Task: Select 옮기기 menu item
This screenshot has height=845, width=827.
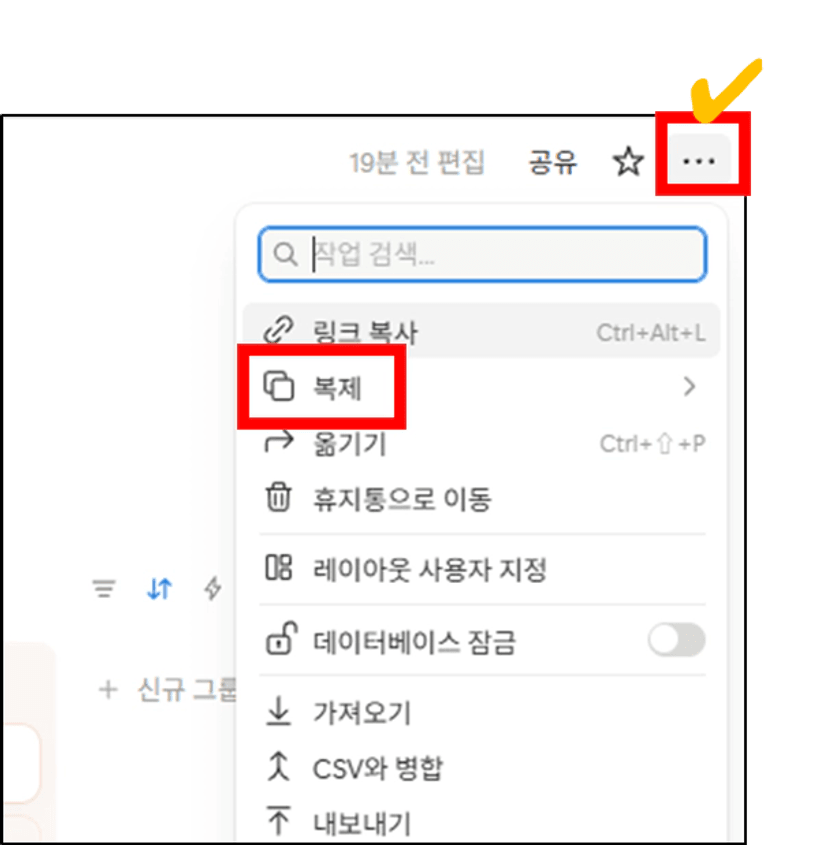Action: [481, 444]
